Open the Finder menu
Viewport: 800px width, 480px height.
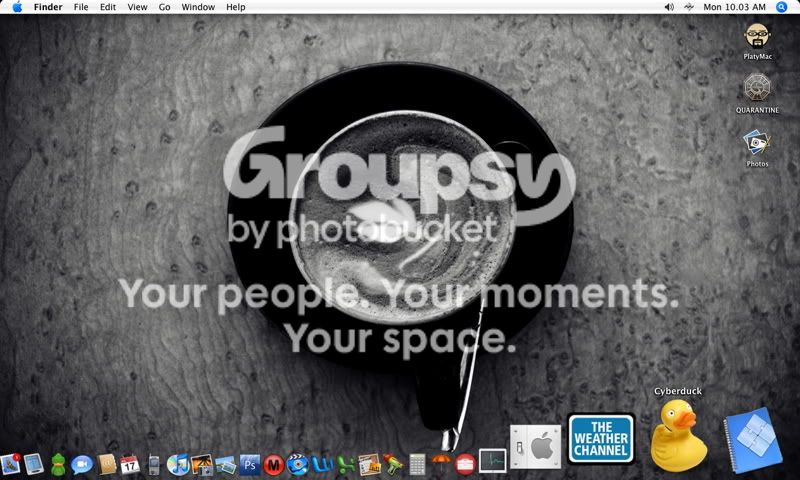click(x=48, y=7)
